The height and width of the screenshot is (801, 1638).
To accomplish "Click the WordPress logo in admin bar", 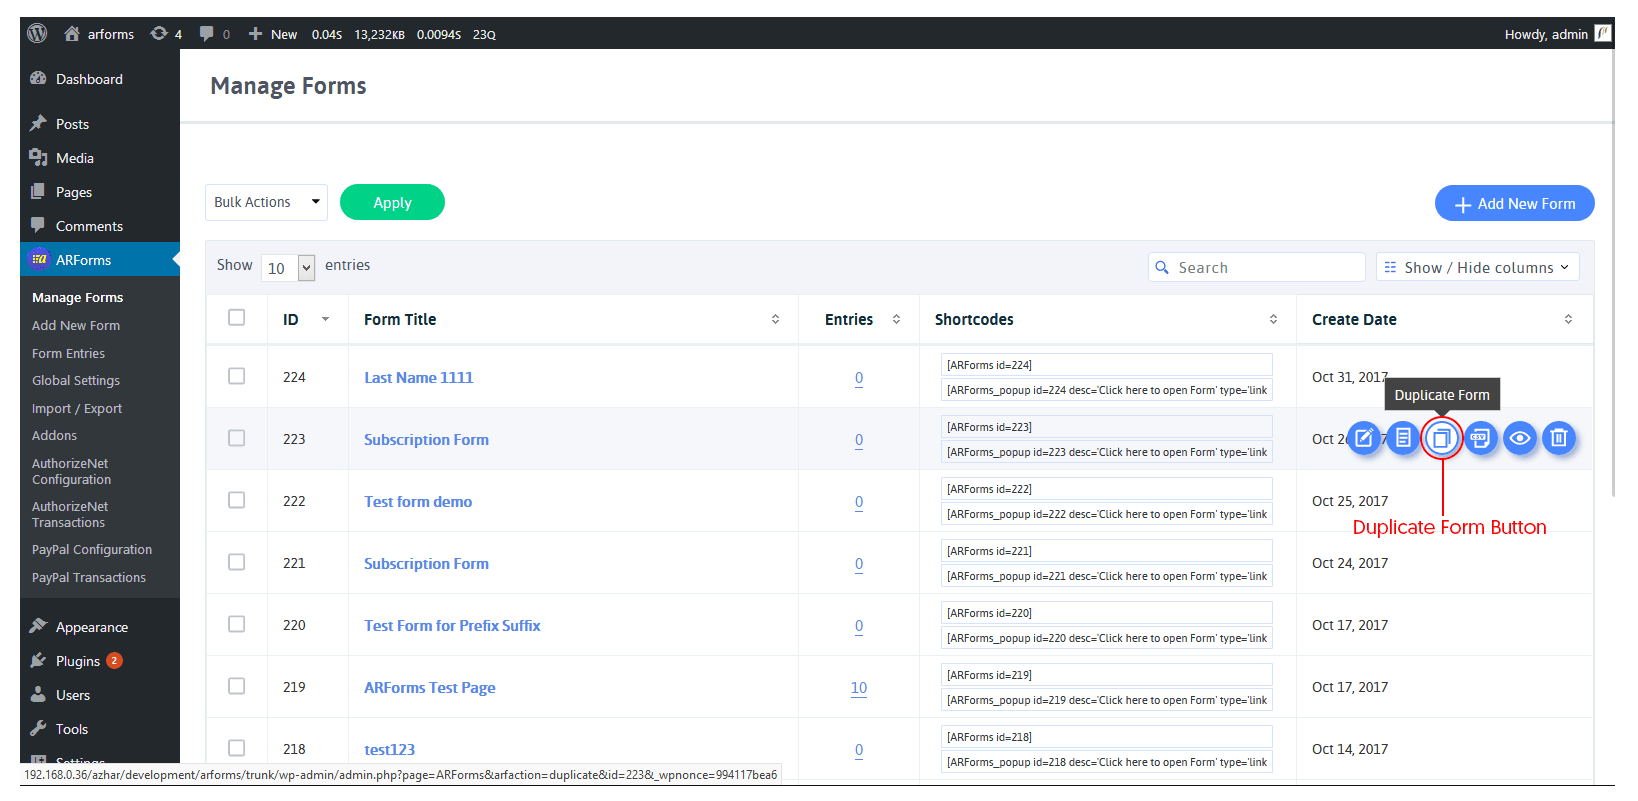I will tap(37, 33).
